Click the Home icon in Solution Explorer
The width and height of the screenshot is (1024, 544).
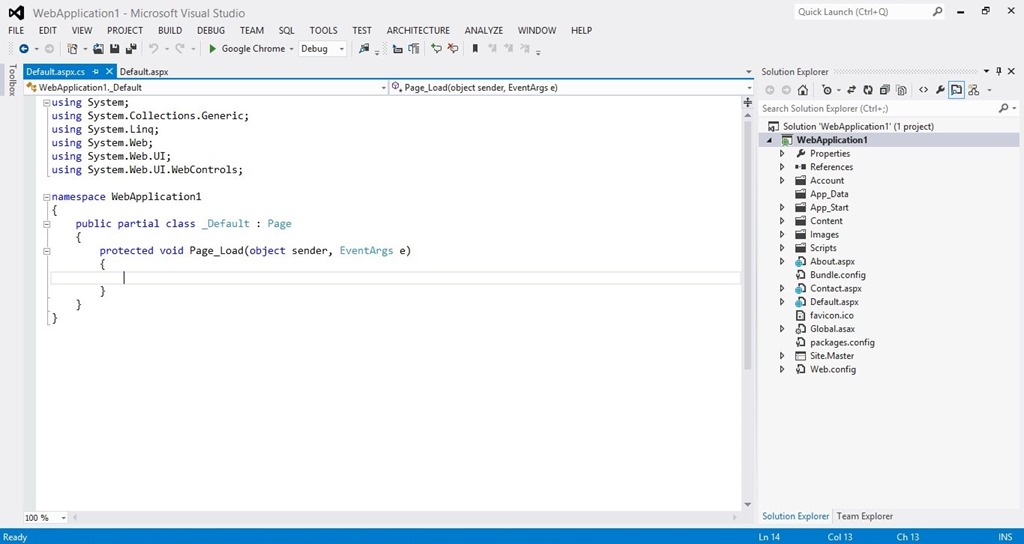click(803, 90)
